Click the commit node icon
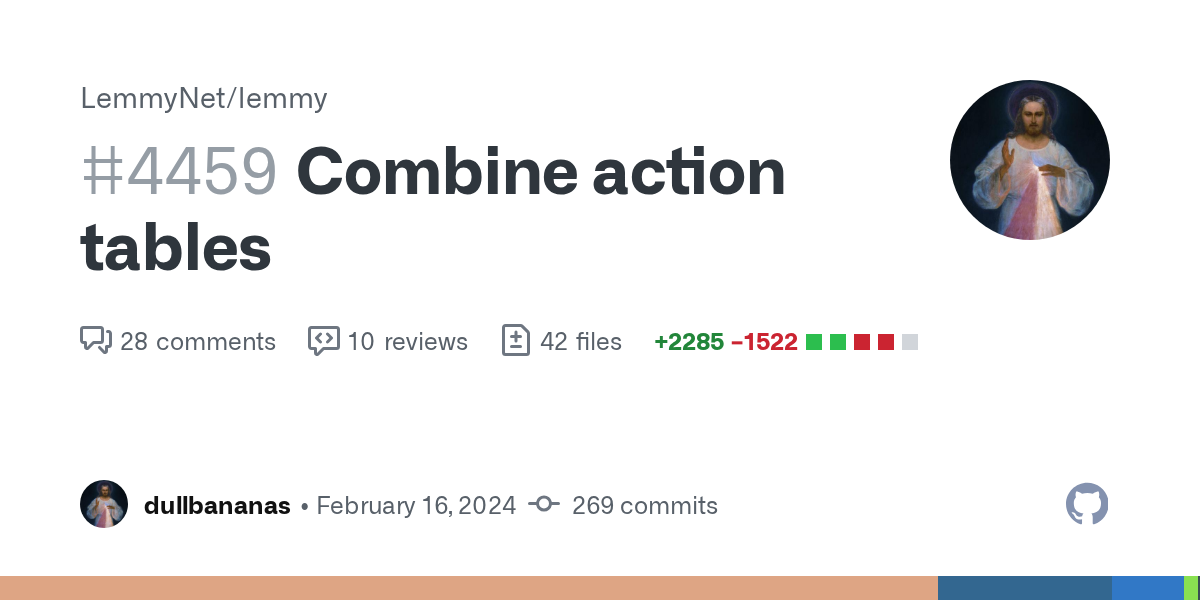The height and width of the screenshot is (600, 1200). (543, 504)
